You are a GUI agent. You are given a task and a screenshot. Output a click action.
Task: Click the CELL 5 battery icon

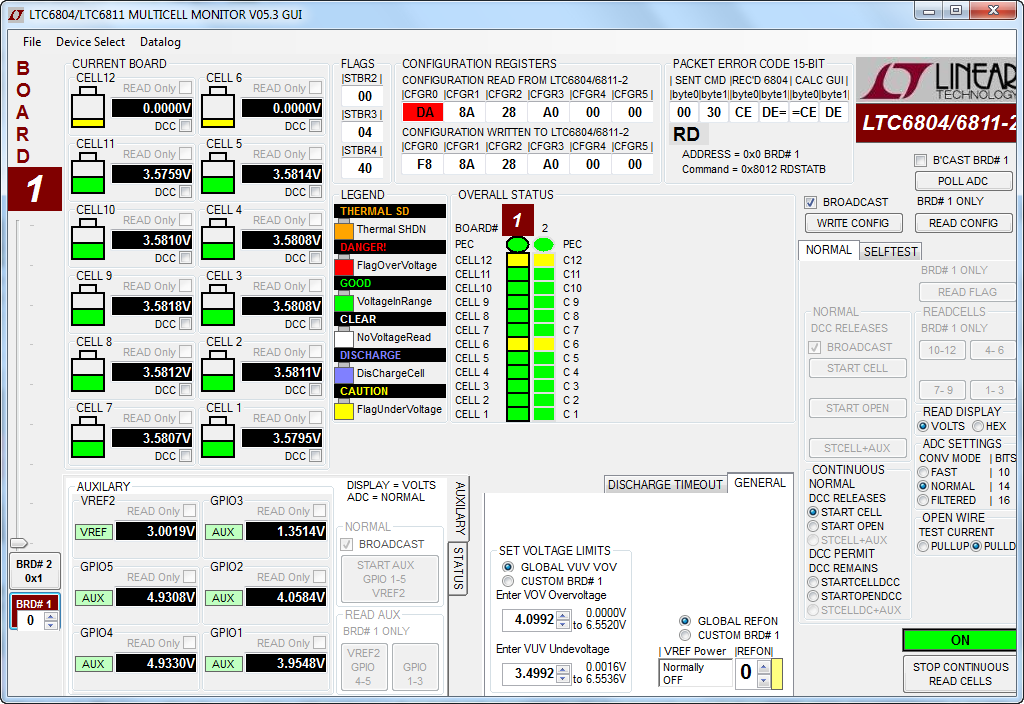pos(217,173)
